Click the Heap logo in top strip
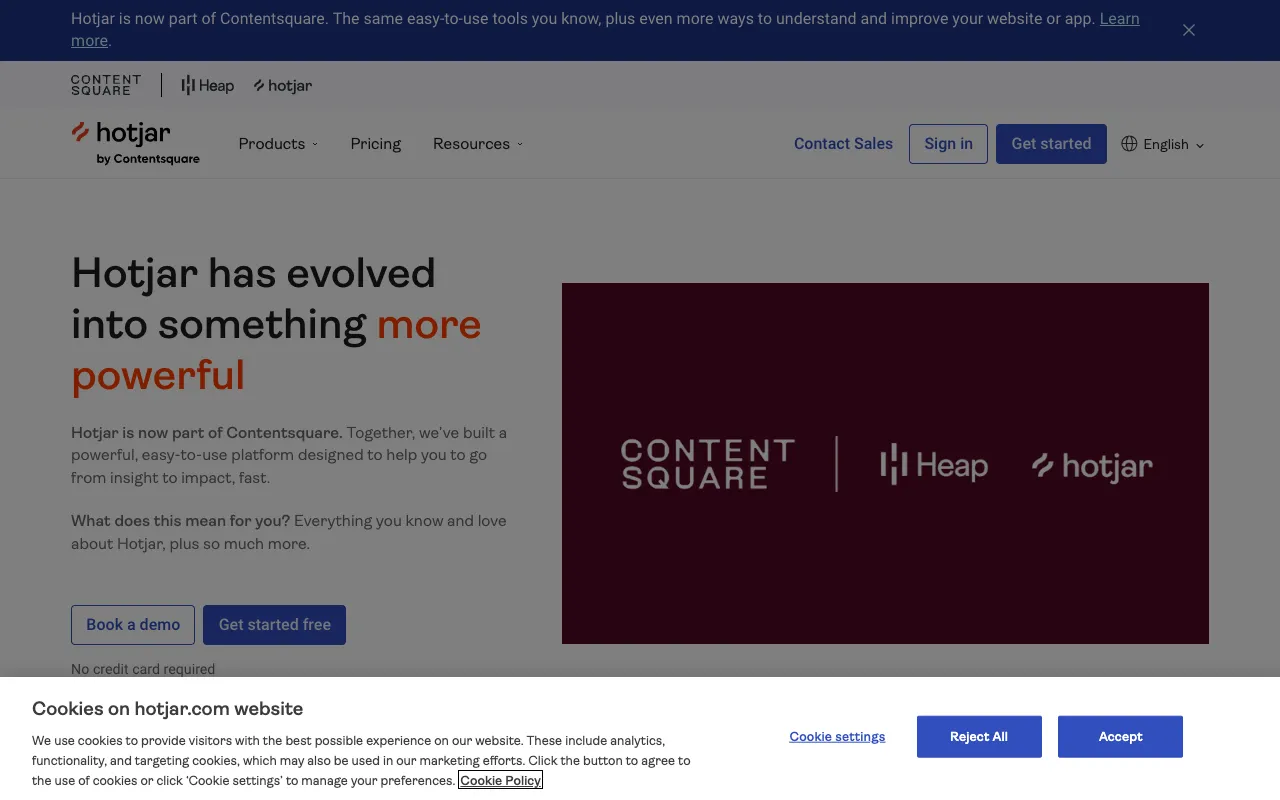Screen dimensions: 1280x800 point(207,85)
